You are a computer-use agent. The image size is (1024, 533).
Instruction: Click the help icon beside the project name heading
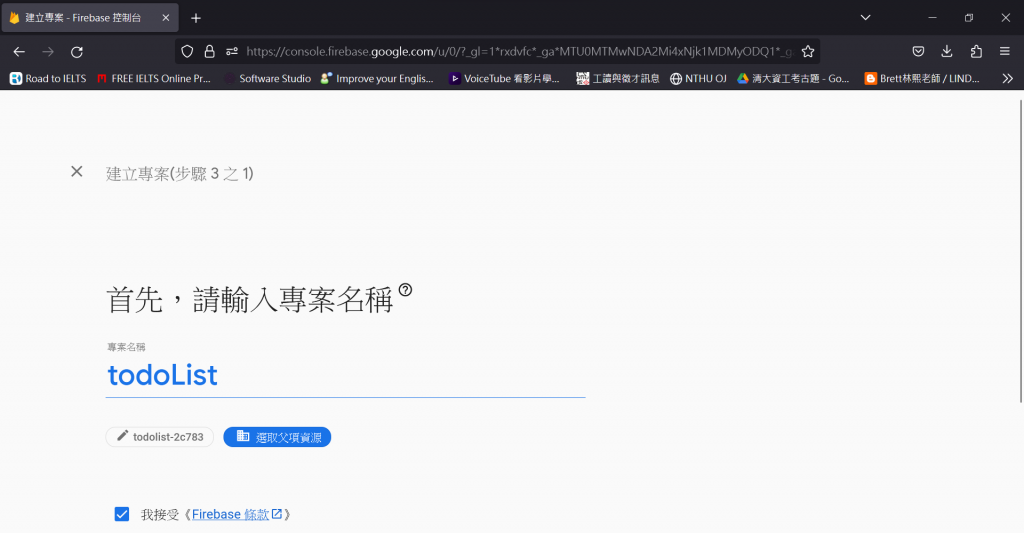tap(406, 290)
